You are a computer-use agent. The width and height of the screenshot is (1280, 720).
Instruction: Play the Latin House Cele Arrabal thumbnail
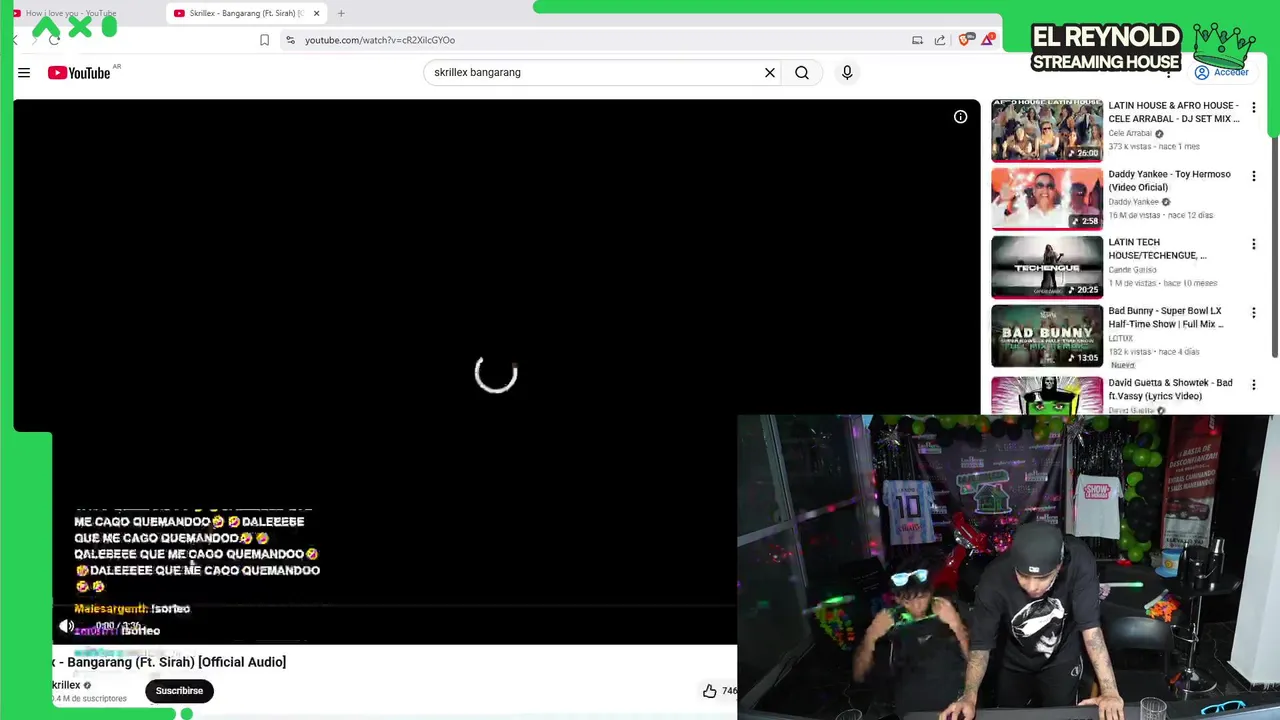tap(1047, 130)
